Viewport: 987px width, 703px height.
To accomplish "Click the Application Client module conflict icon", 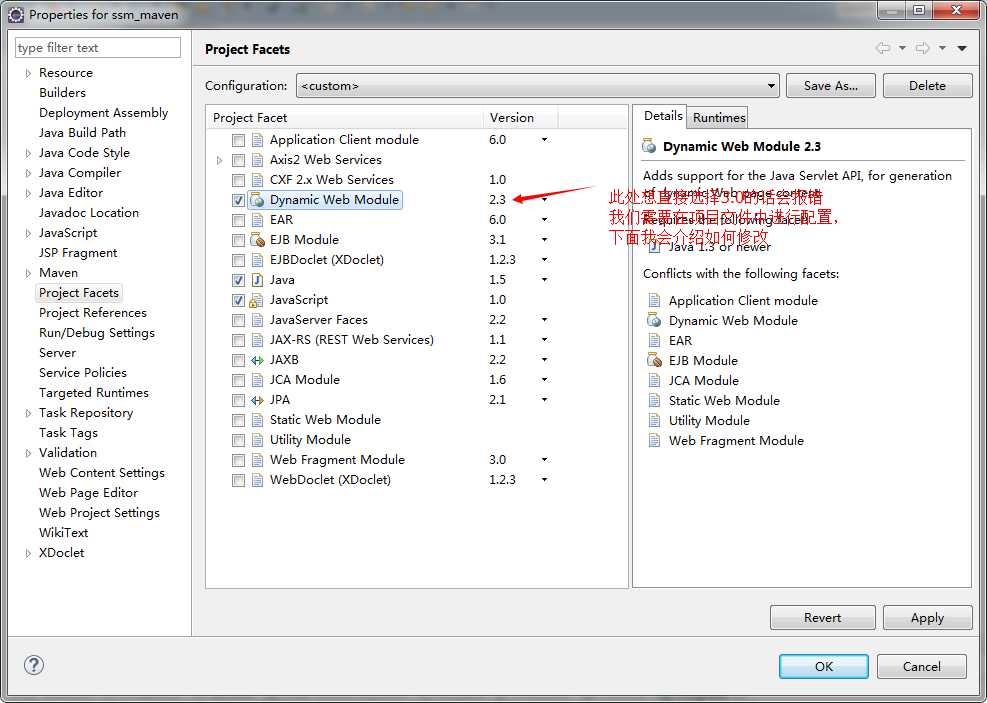I will [654, 300].
